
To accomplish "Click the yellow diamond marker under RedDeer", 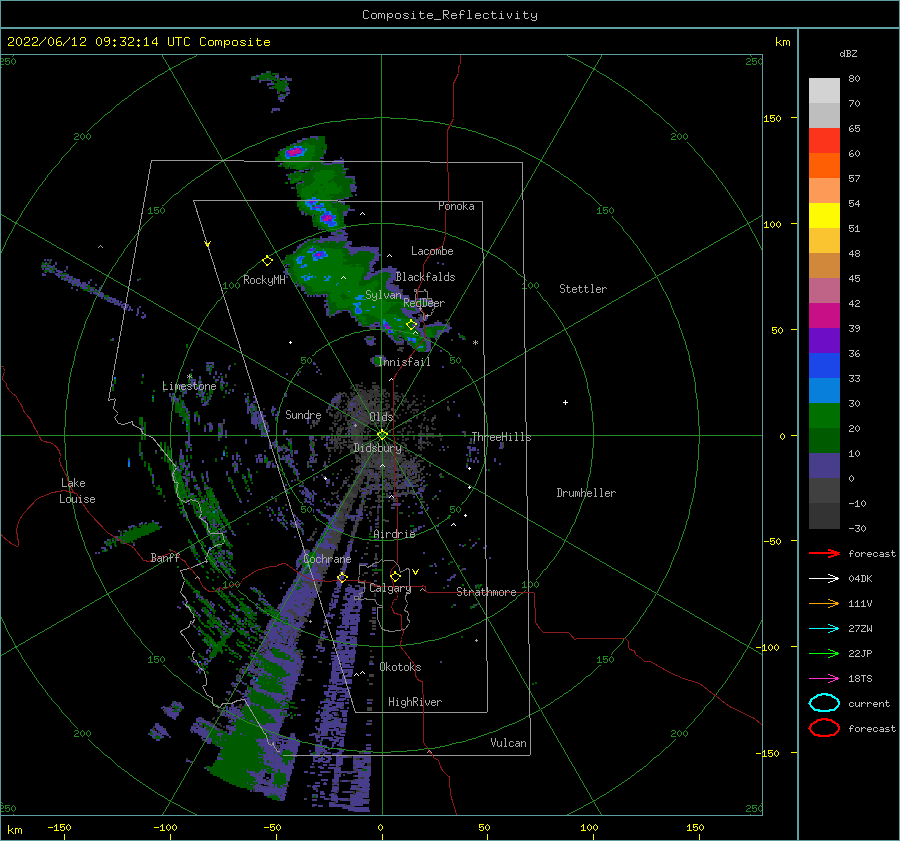I will [411, 325].
